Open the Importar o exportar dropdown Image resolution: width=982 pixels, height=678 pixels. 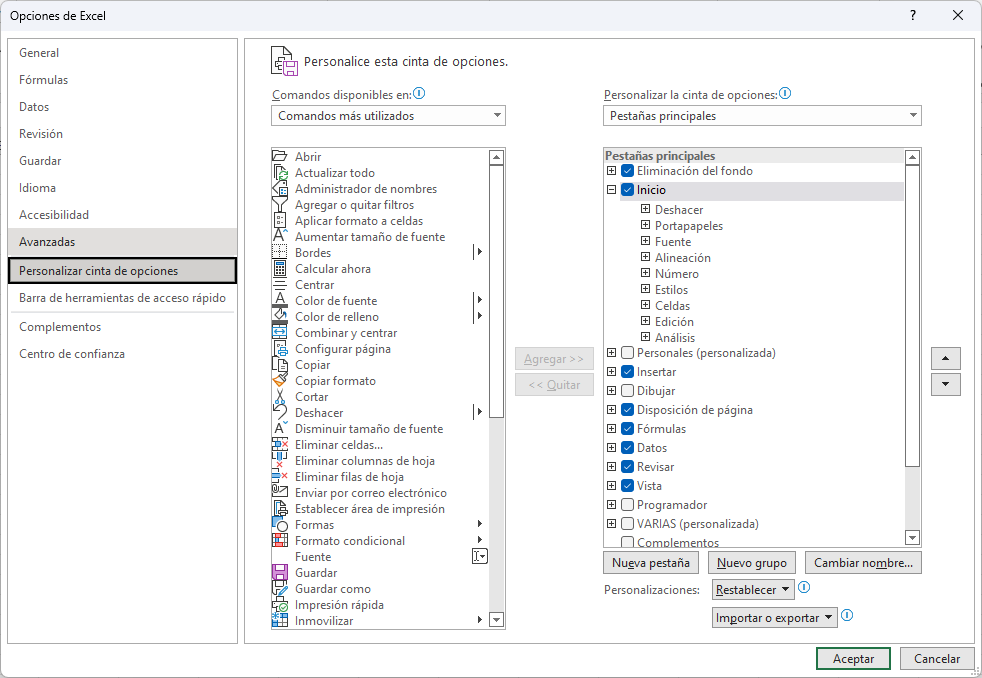click(775, 618)
